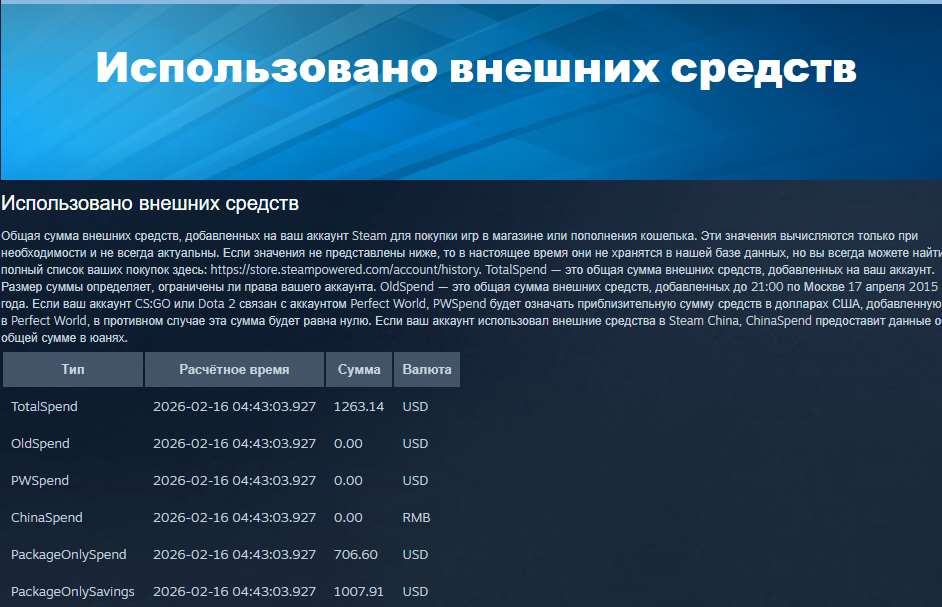Select the OldSpend row label
Viewport: 942px width, 607px height.
pyautogui.click(x=37, y=443)
